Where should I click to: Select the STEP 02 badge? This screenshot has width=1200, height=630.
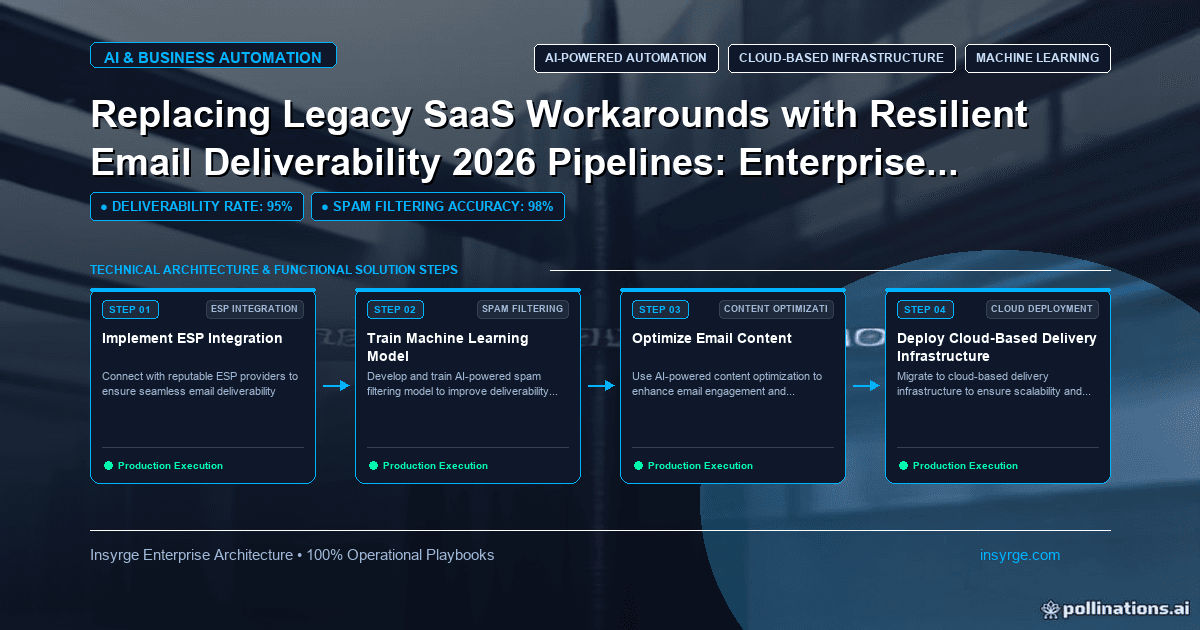tap(395, 310)
